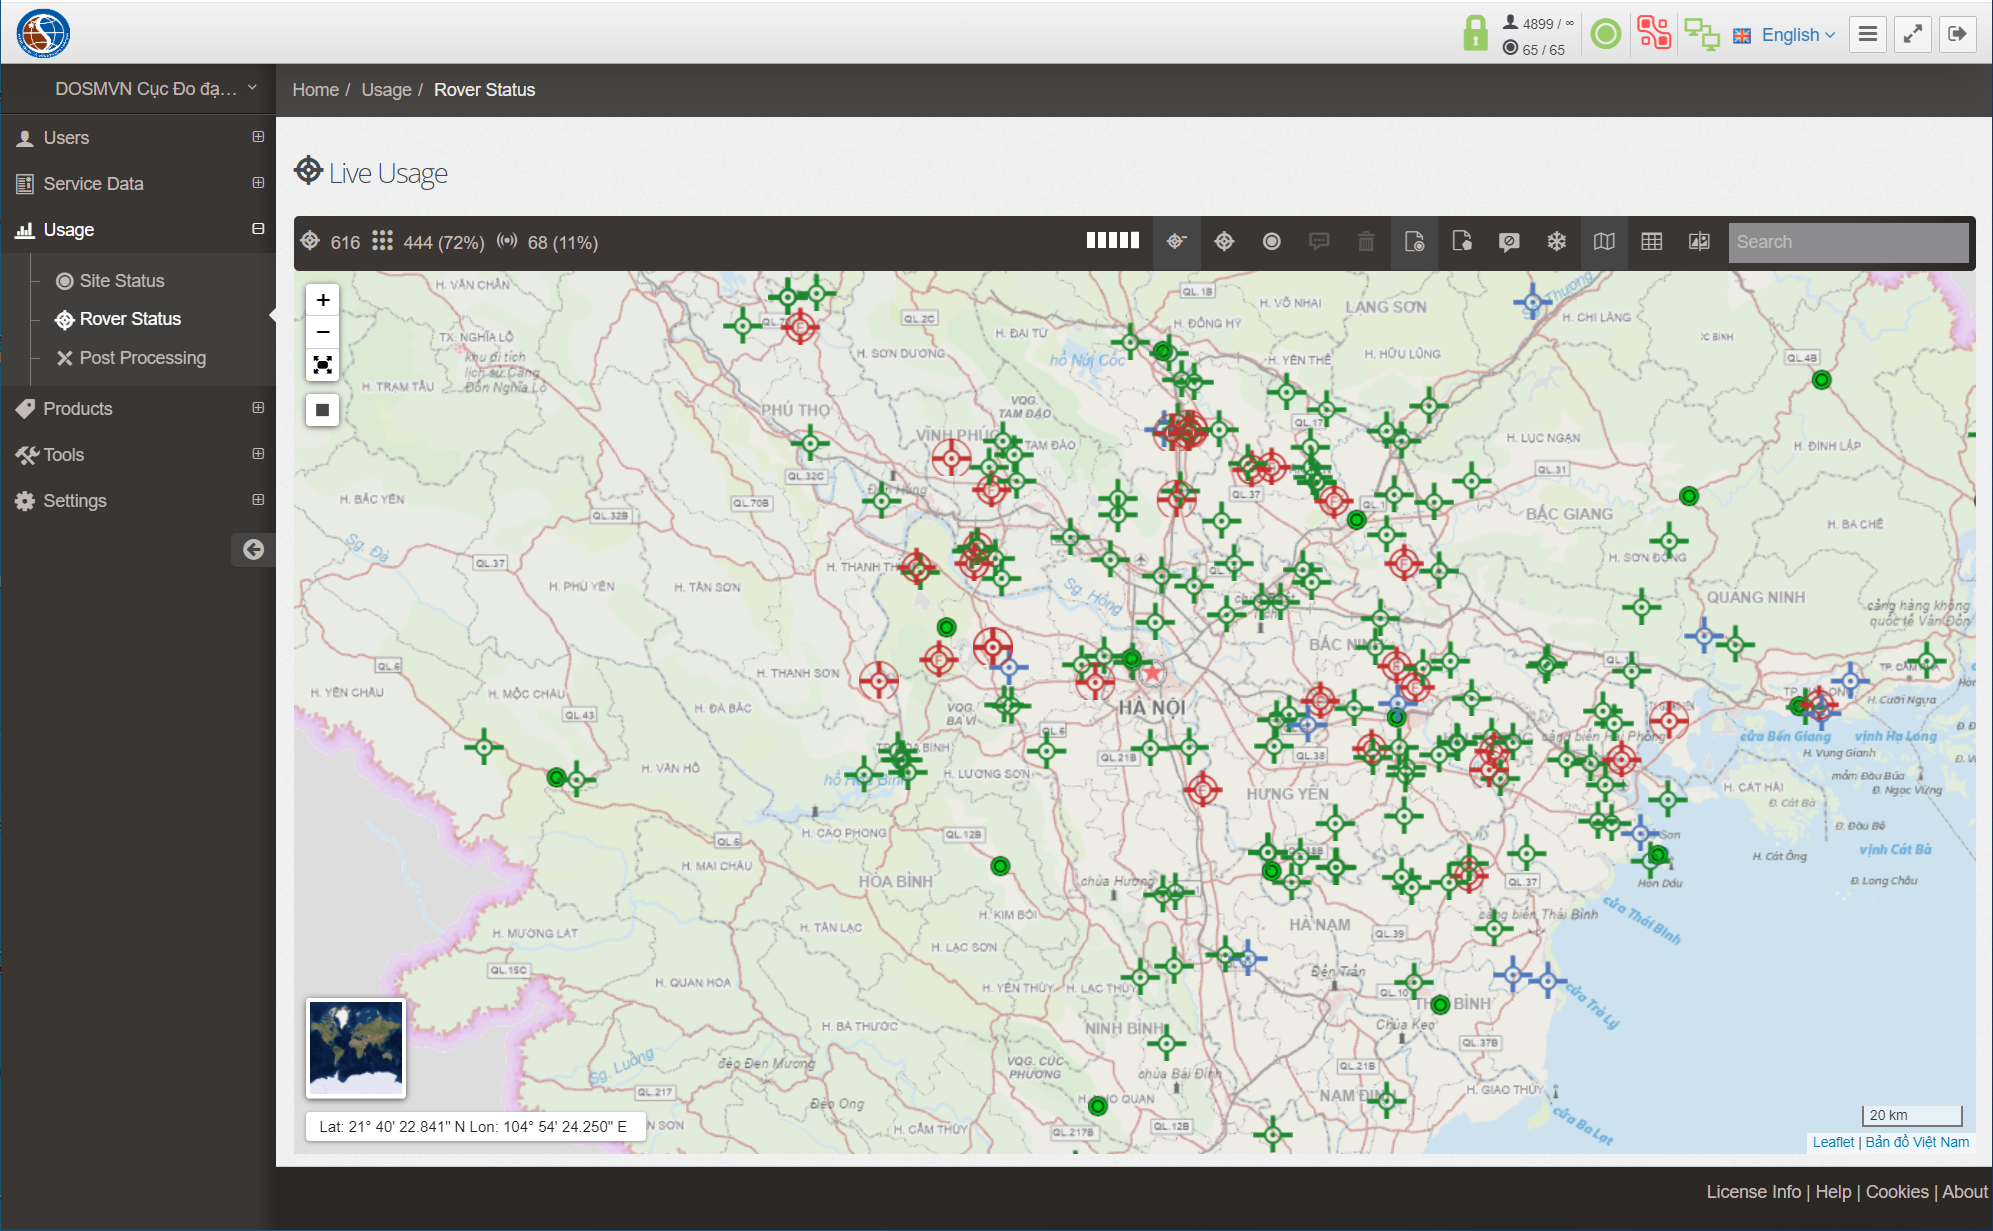This screenshot has height=1231, width=1993.
Task: Click the logout arrow icon
Action: pyautogui.click(x=1957, y=34)
